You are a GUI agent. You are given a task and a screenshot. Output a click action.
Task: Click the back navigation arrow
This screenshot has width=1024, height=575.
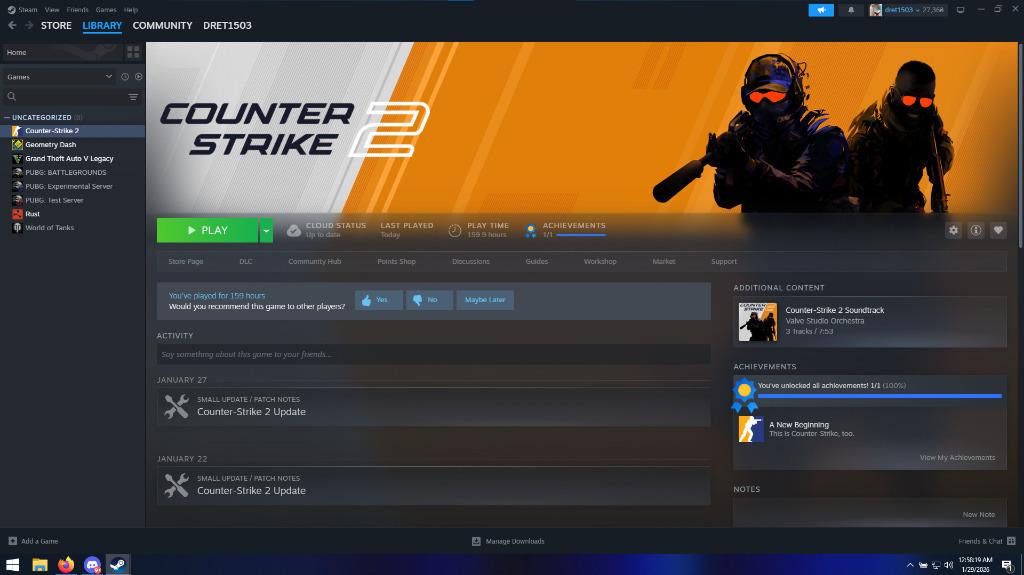(x=12, y=25)
